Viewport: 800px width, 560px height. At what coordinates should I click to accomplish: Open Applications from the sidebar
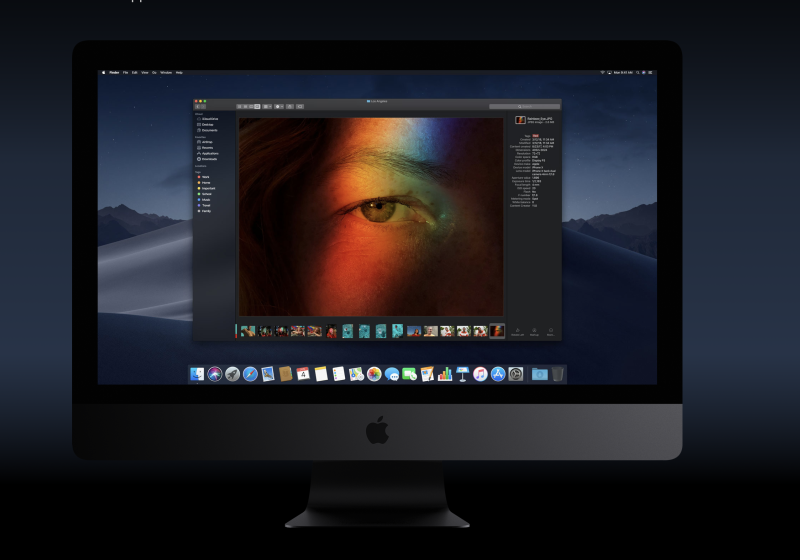point(208,154)
